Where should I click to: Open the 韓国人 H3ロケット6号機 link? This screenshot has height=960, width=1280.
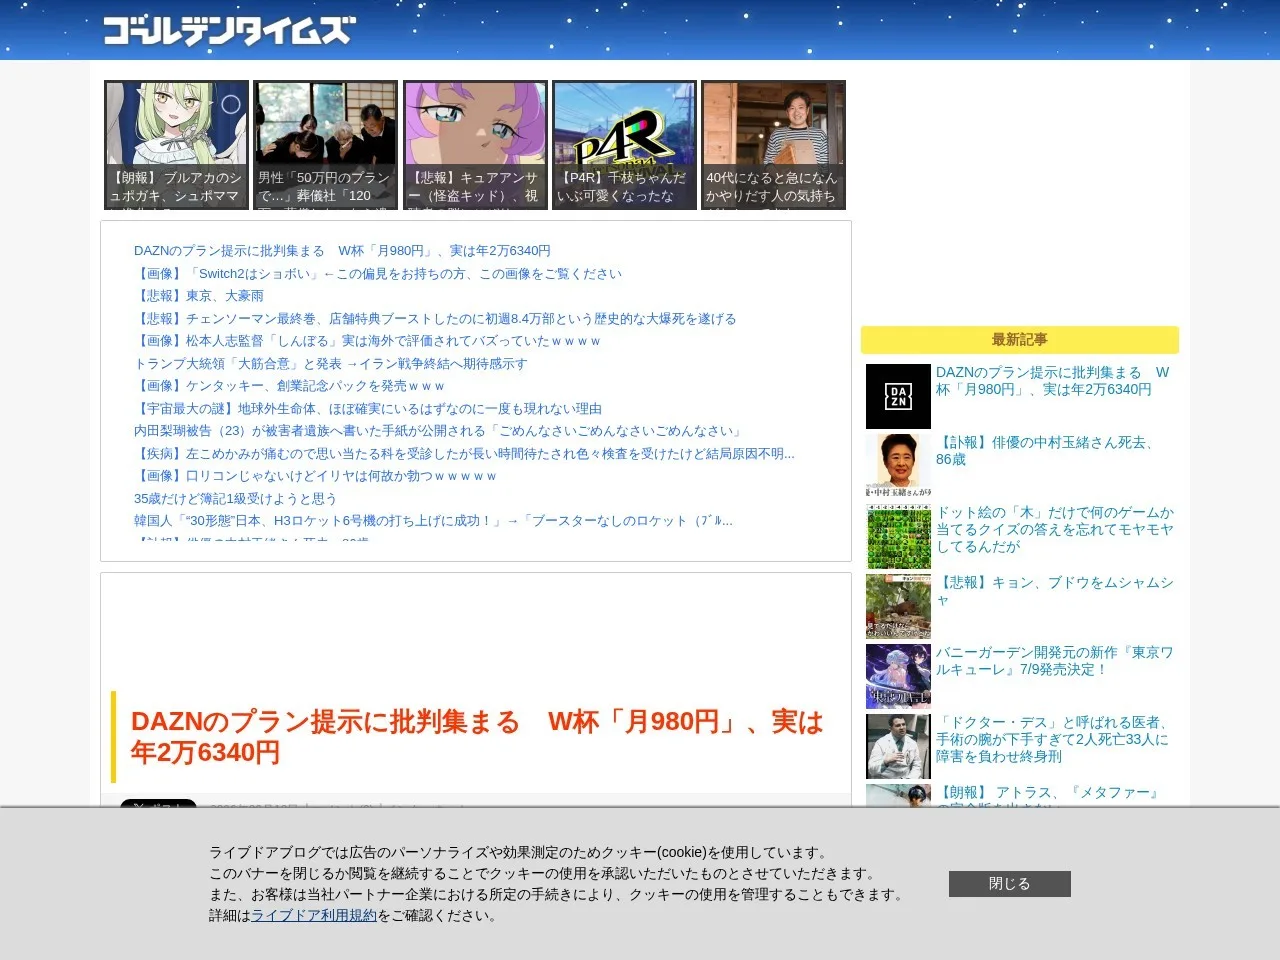(433, 521)
